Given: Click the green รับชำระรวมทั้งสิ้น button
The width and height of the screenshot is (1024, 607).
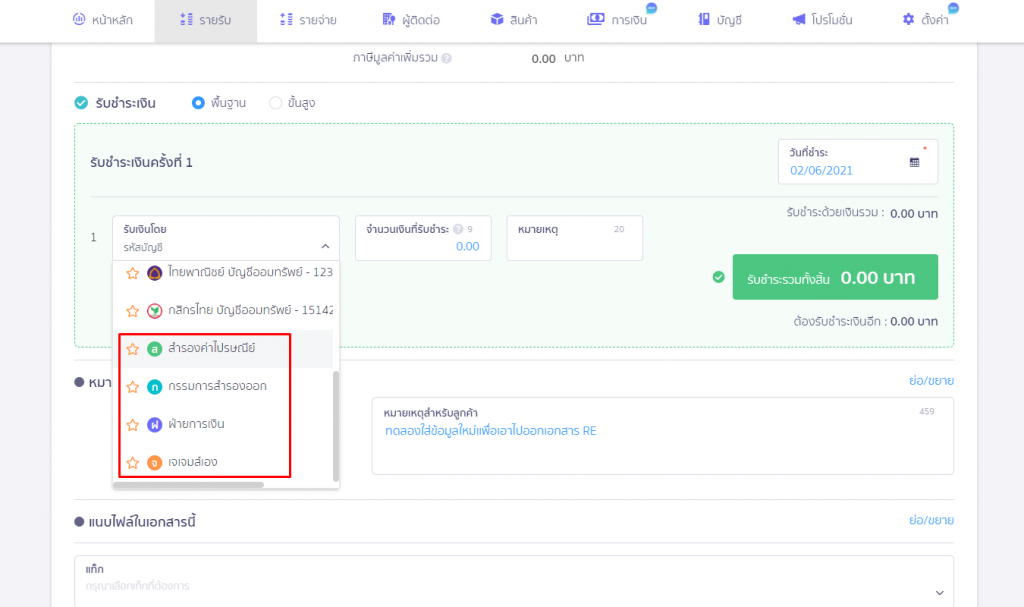Looking at the screenshot, I should click(x=835, y=277).
